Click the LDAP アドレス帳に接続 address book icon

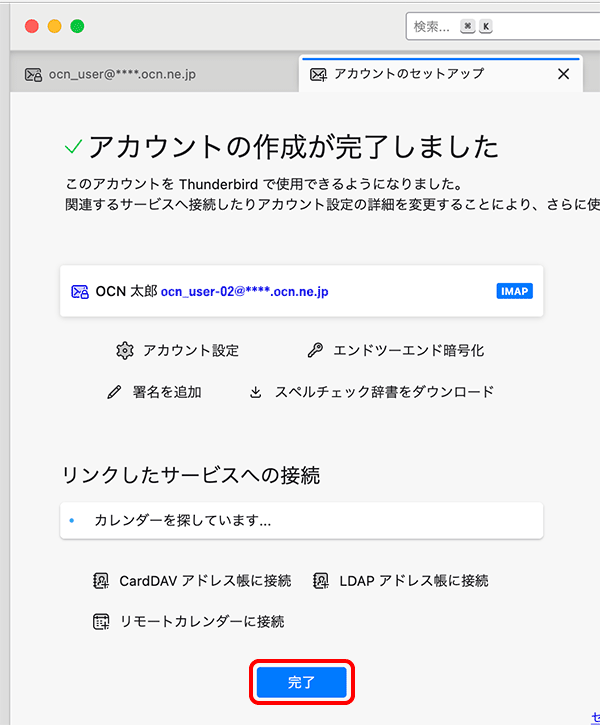point(321,580)
